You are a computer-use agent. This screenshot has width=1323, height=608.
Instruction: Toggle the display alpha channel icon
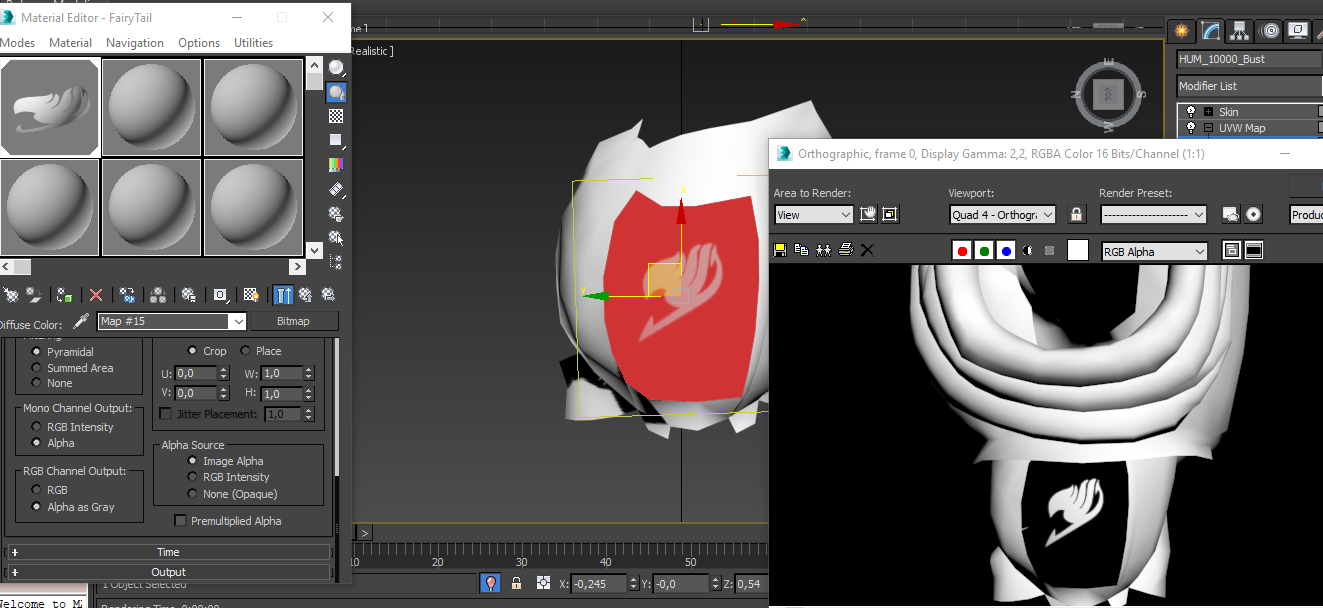click(x=1028, y=251)
